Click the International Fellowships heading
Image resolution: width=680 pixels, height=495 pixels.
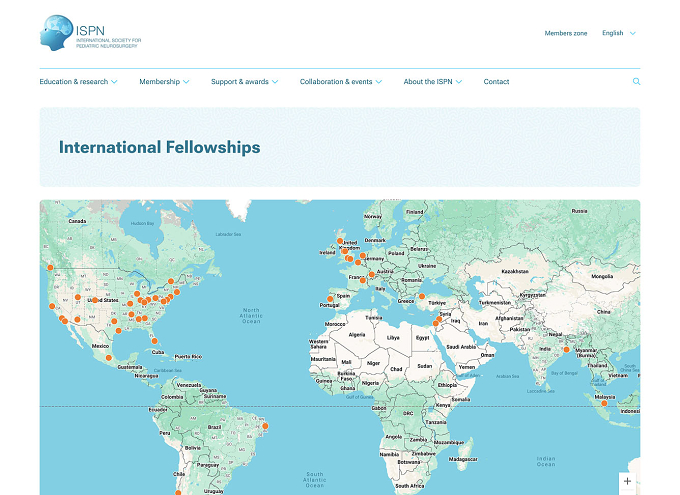[160, 147]
